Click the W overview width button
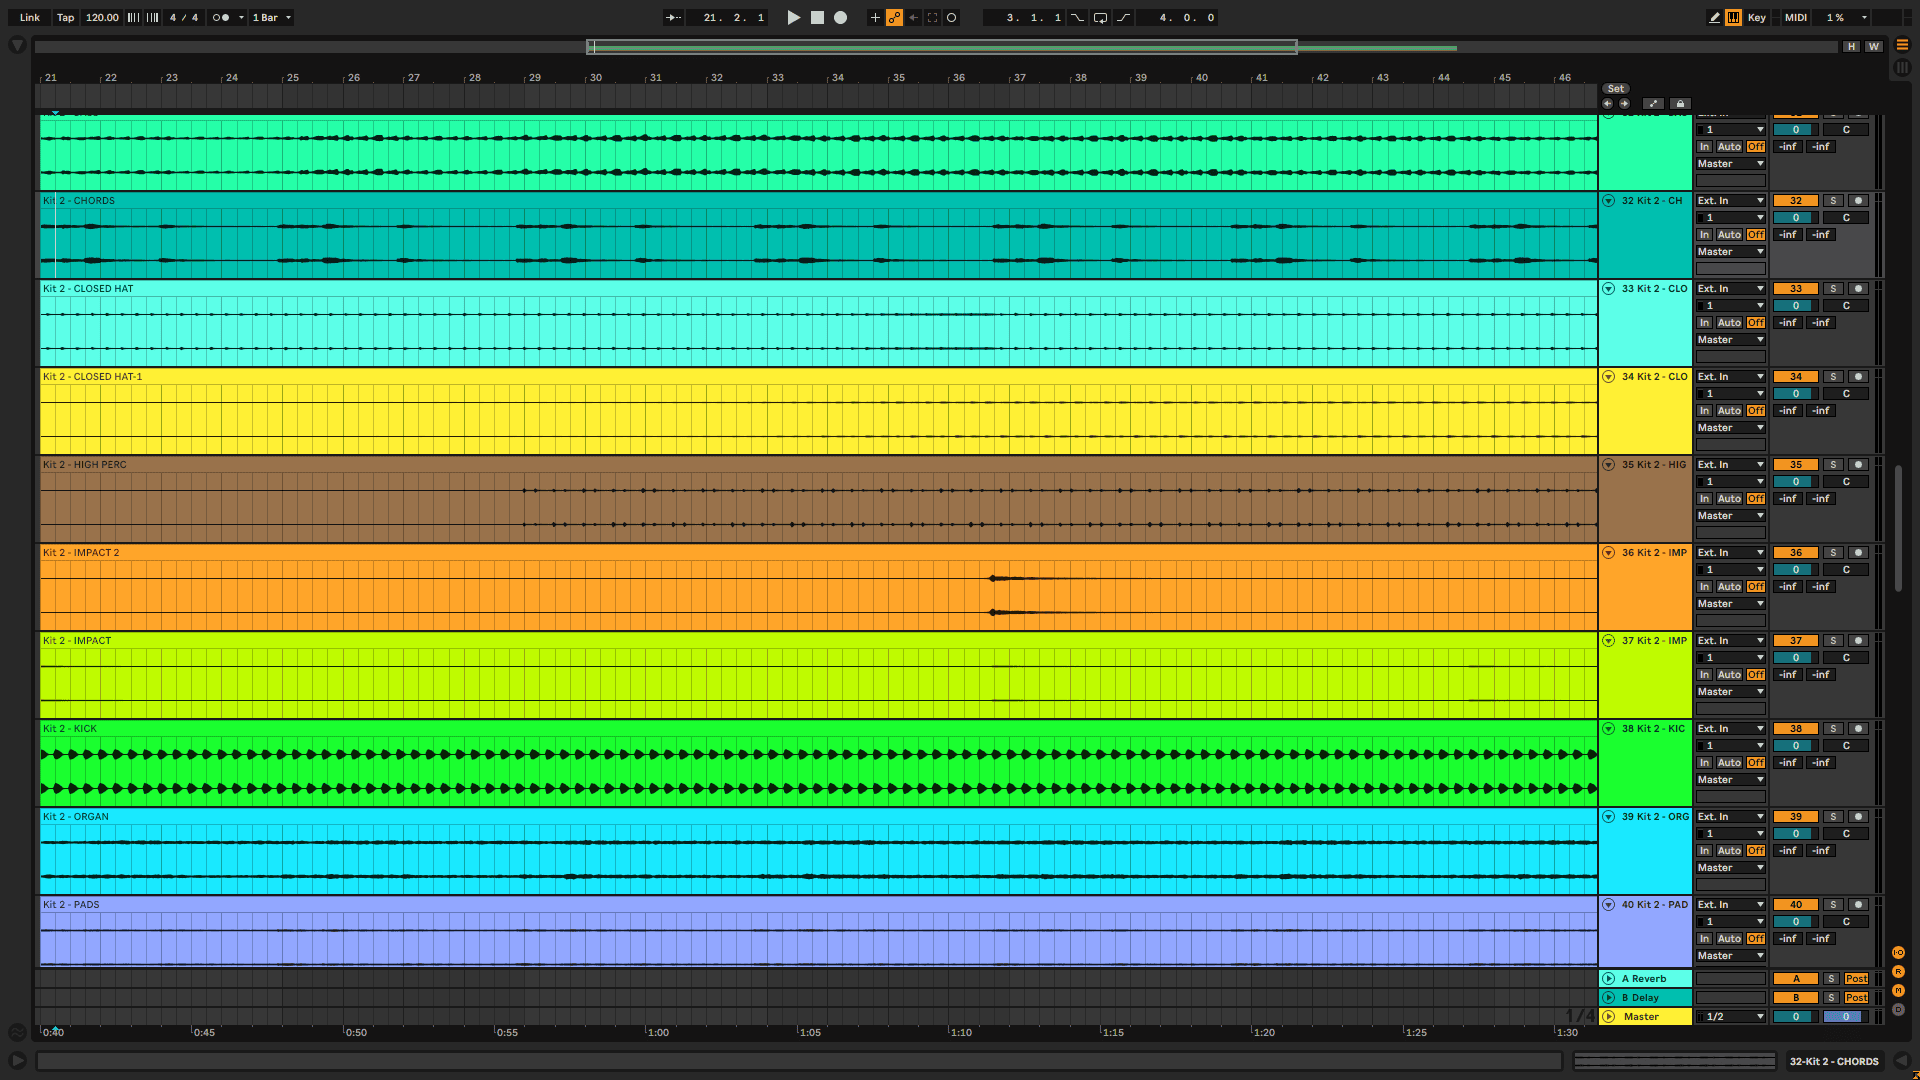The width and height of the screenshot is (1920, 1080). click(1873, 46)
